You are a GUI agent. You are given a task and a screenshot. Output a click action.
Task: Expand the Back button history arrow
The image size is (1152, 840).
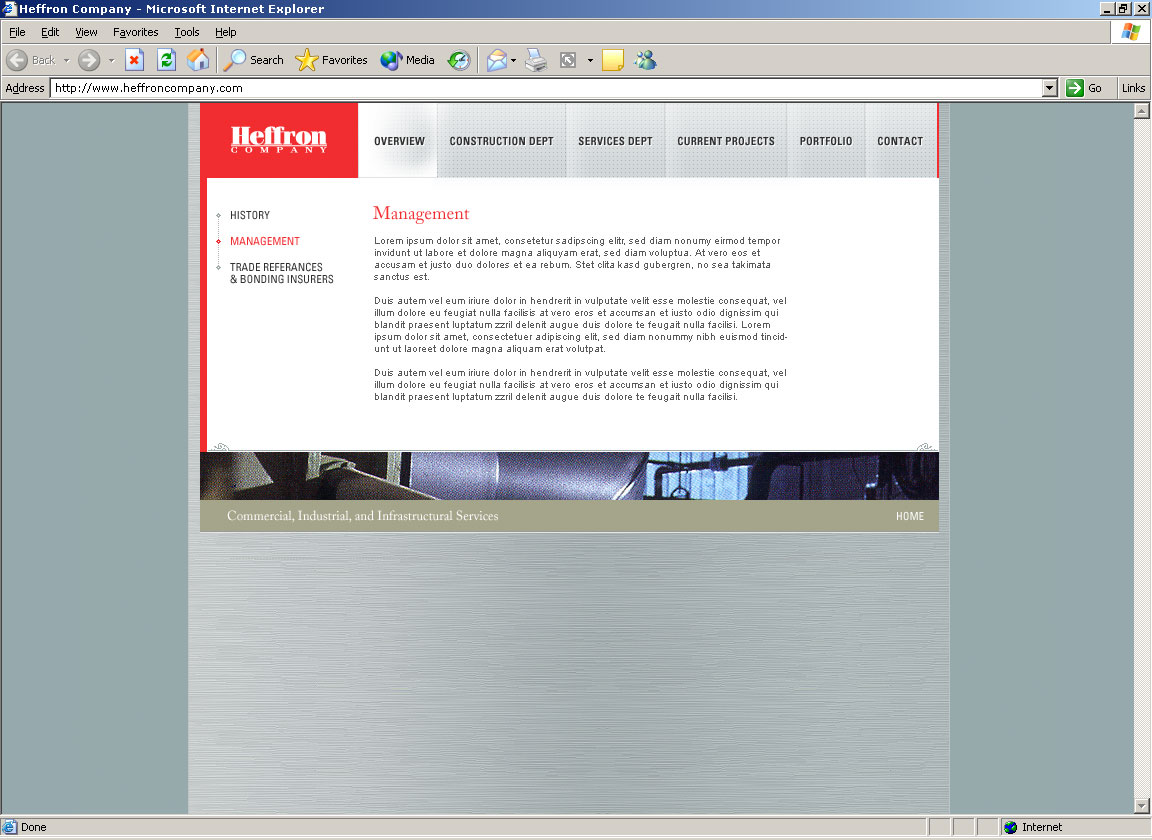[x=66, y=60]
